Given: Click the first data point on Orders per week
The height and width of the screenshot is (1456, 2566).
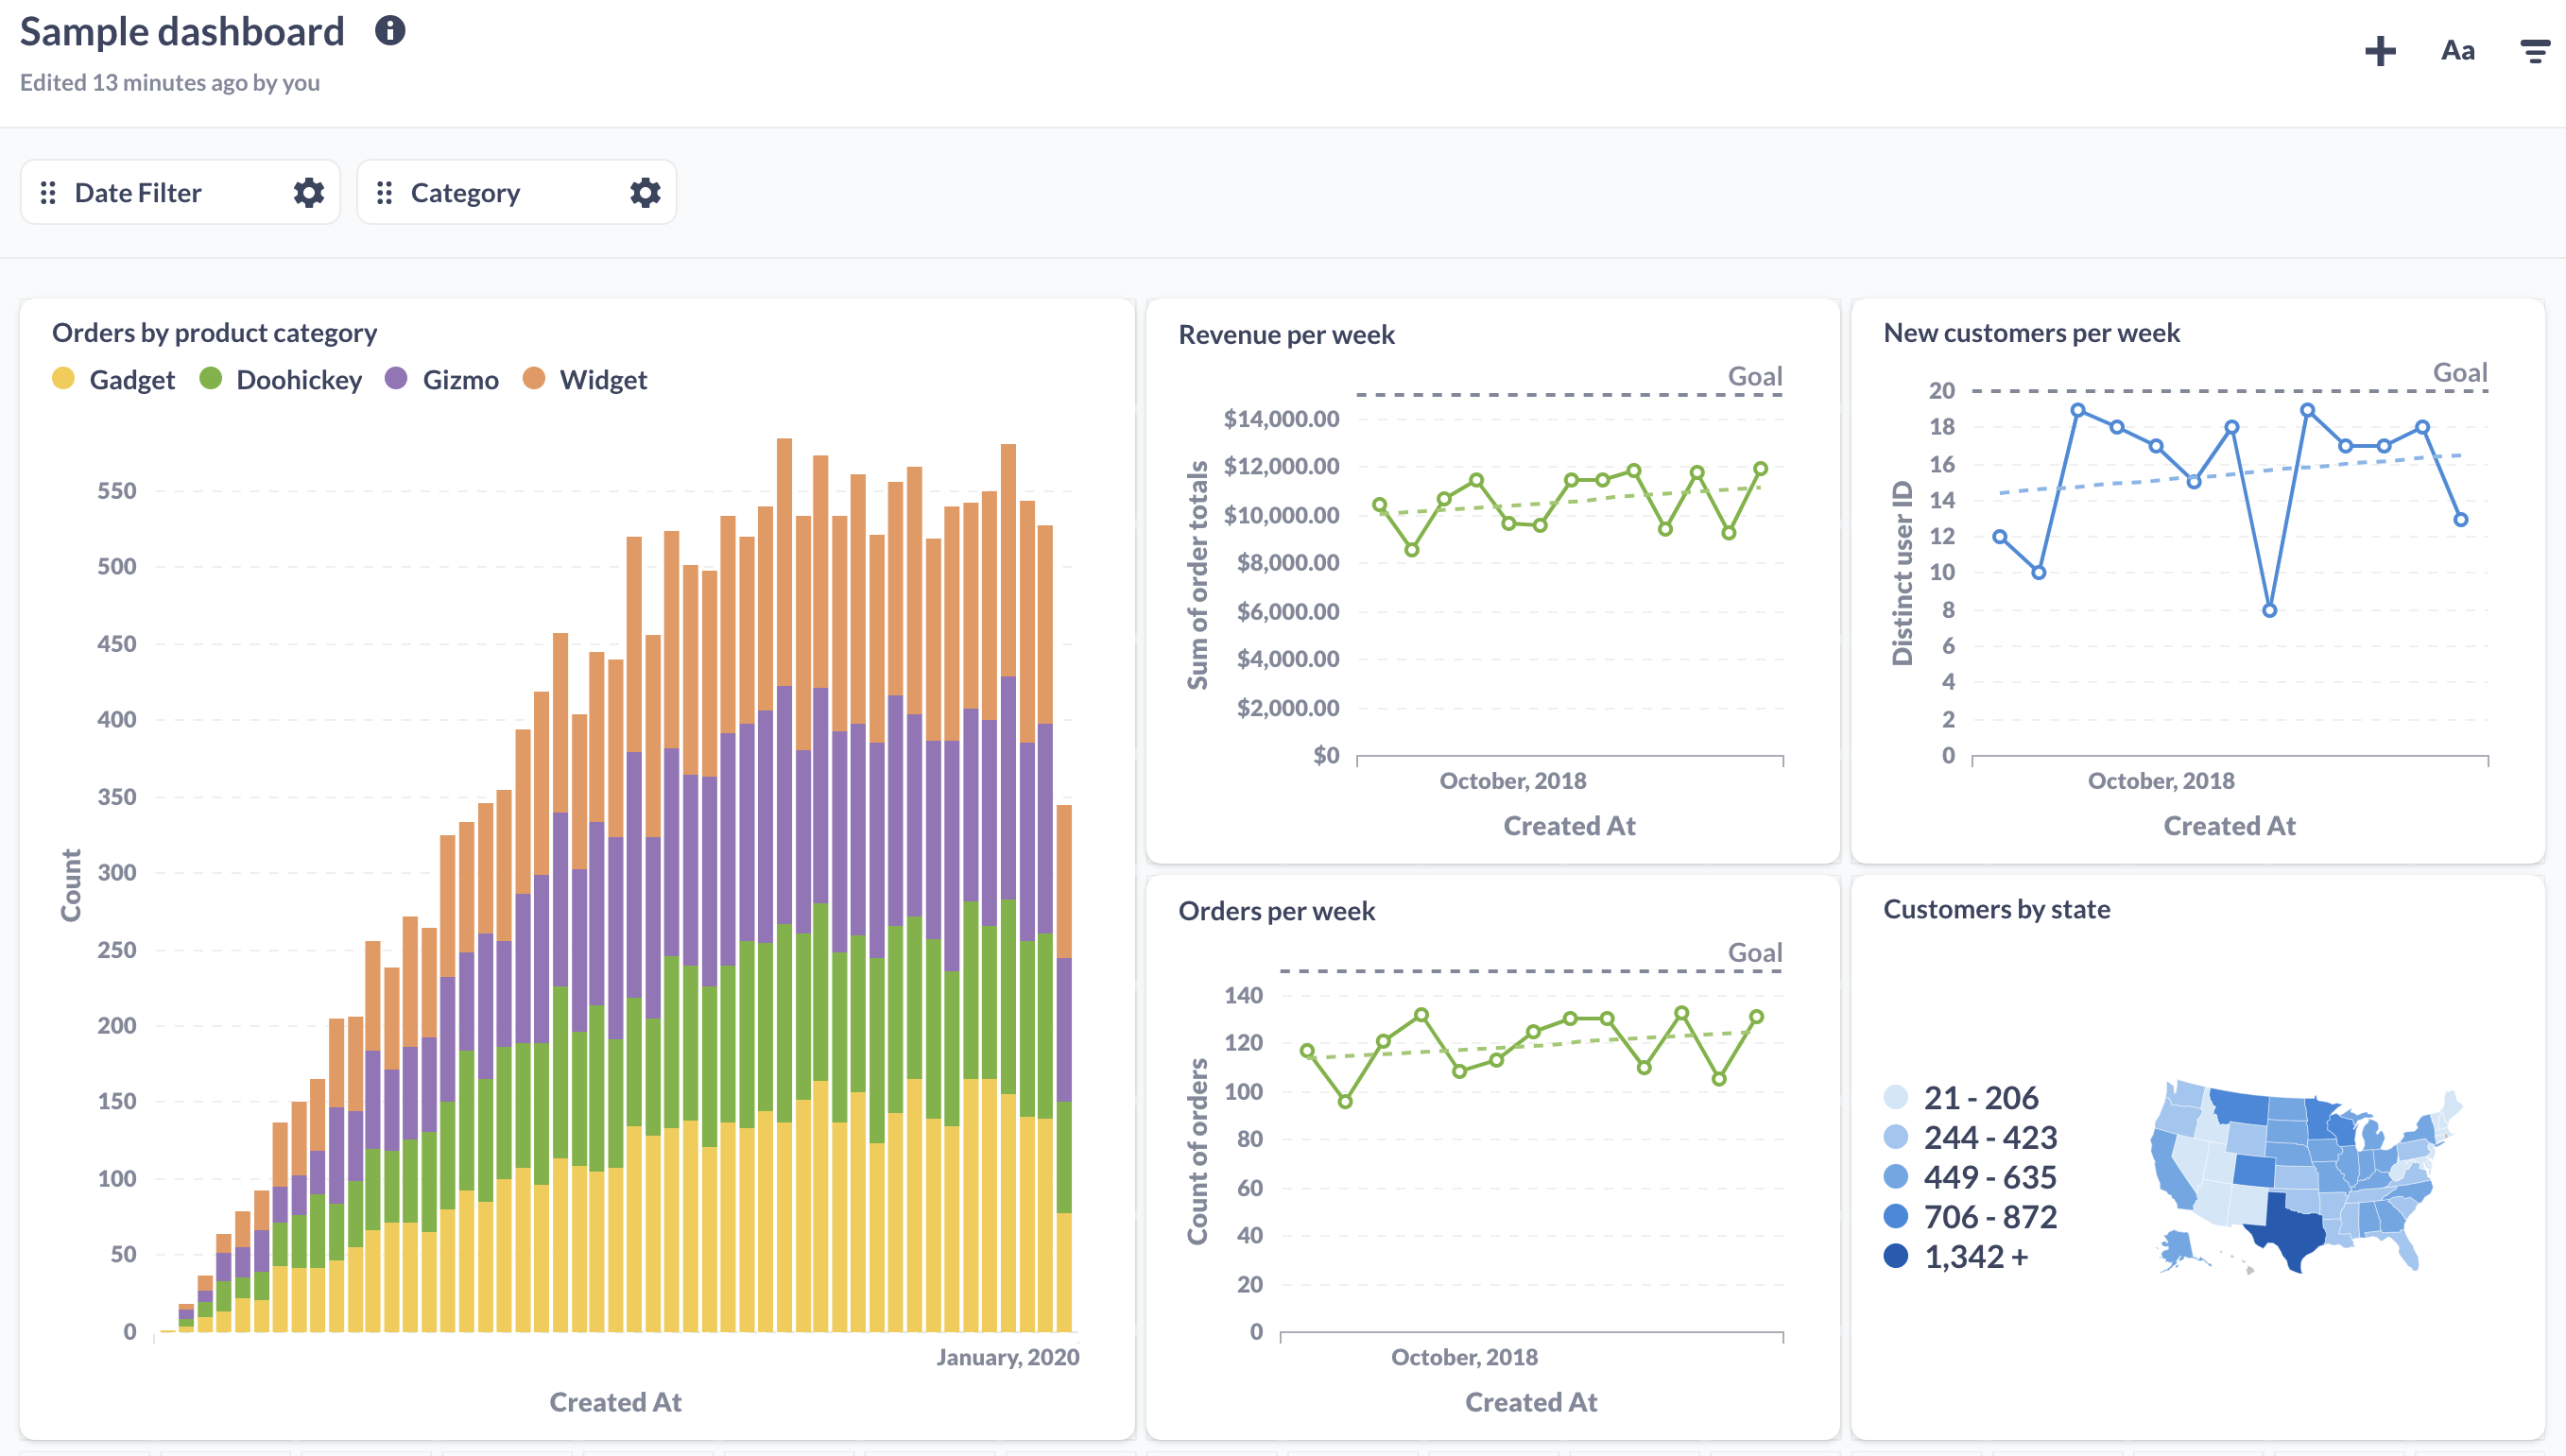Looking at the screenshot, I should tap(1306, 1051).
